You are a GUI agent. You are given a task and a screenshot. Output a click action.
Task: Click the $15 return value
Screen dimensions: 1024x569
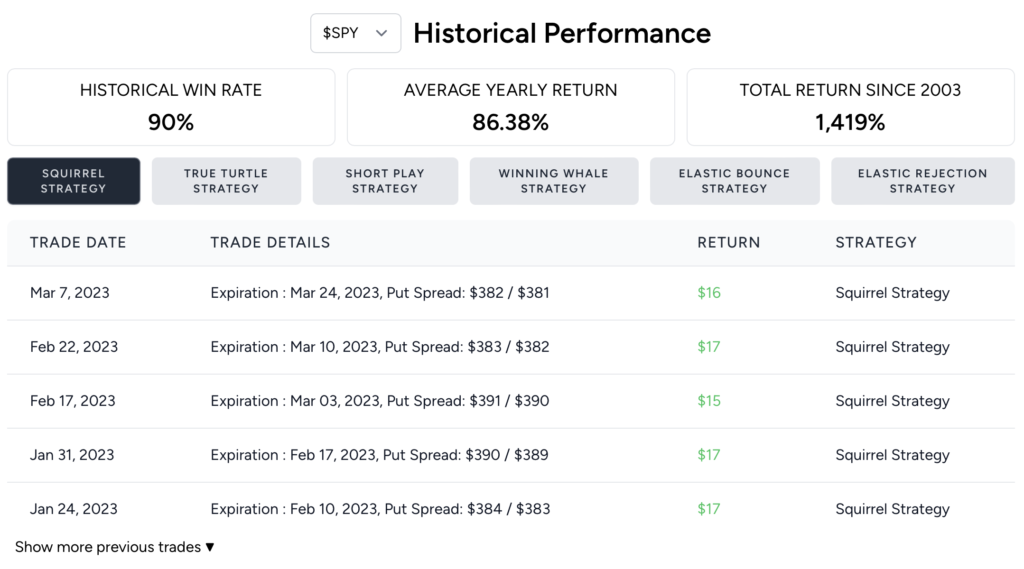pos(708,401)
